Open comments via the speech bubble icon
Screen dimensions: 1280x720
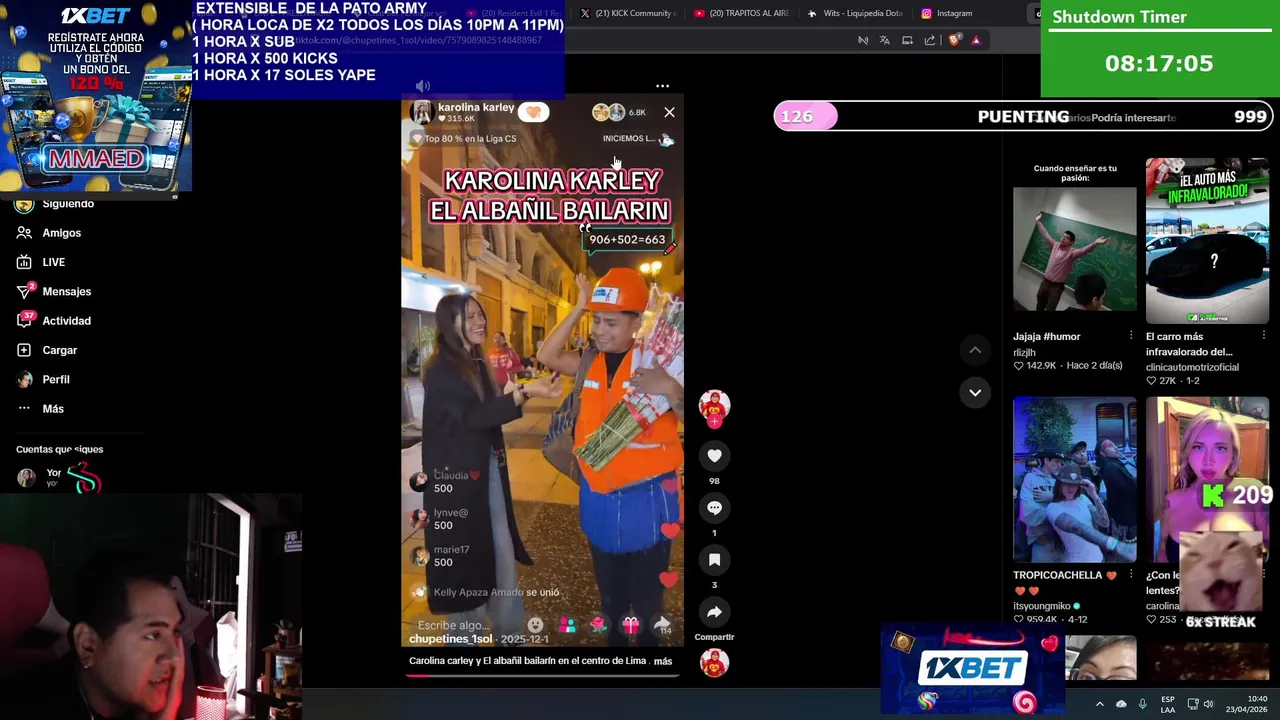(x=714, y=508)
